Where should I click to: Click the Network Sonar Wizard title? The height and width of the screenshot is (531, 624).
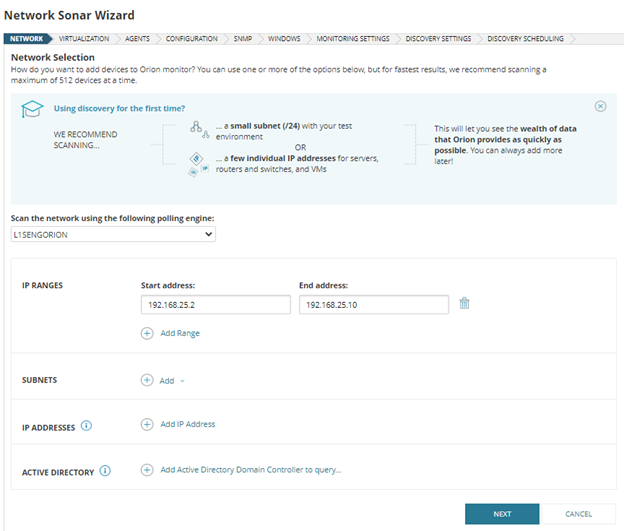69,15
